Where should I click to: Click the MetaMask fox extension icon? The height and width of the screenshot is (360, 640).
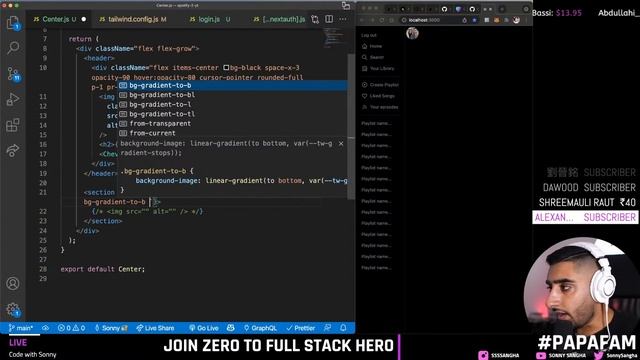[x=496, y=20]
